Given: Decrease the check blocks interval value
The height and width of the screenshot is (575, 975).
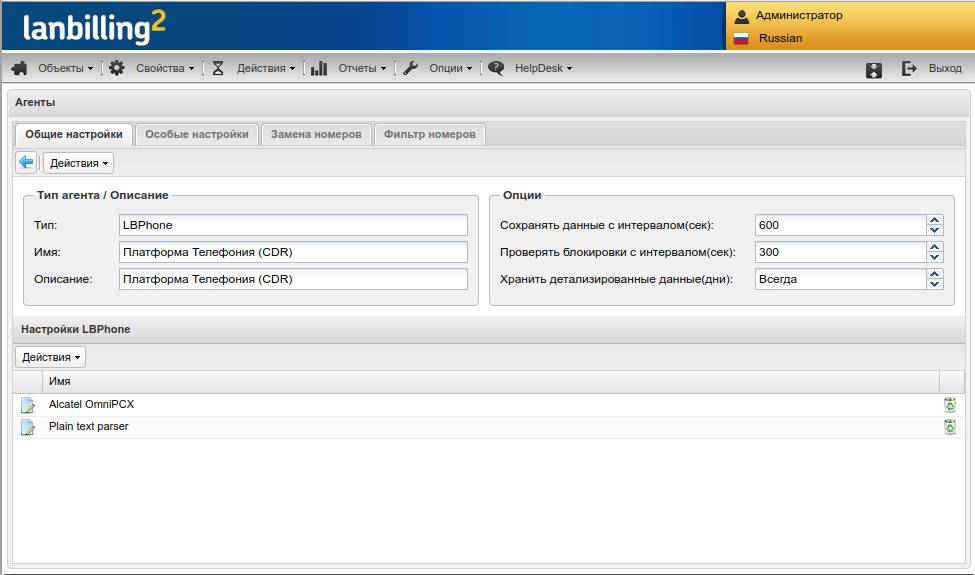Looking at the screenshot, I should coord(935,257).
